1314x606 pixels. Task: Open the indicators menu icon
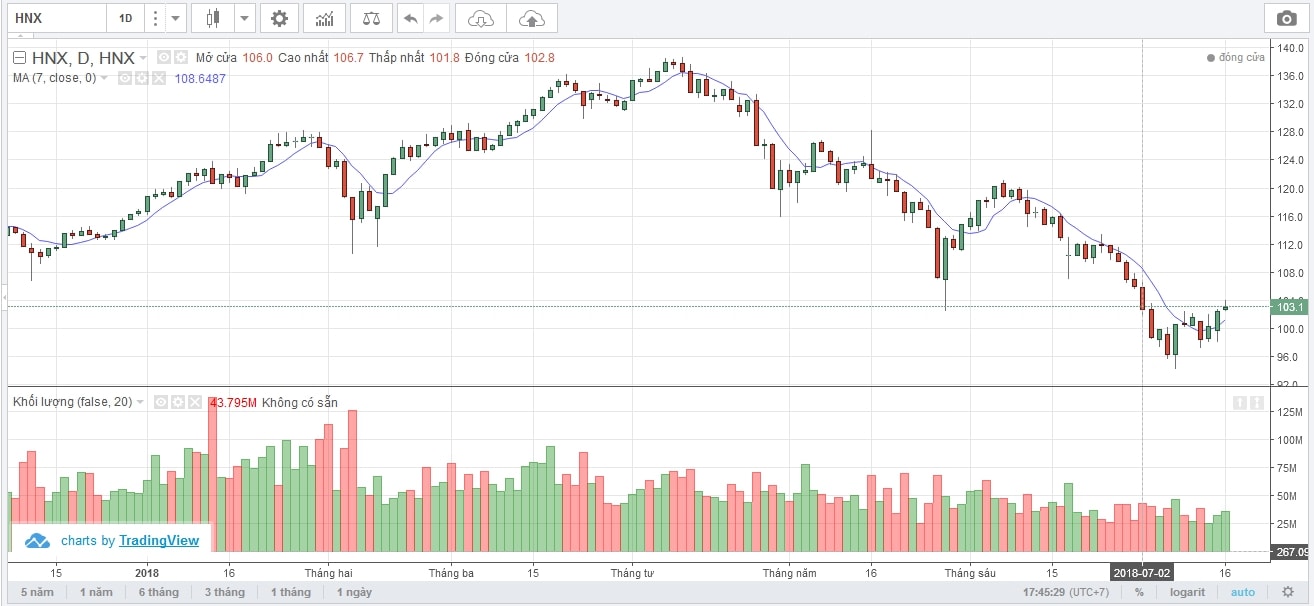click(x=325, y=18)
